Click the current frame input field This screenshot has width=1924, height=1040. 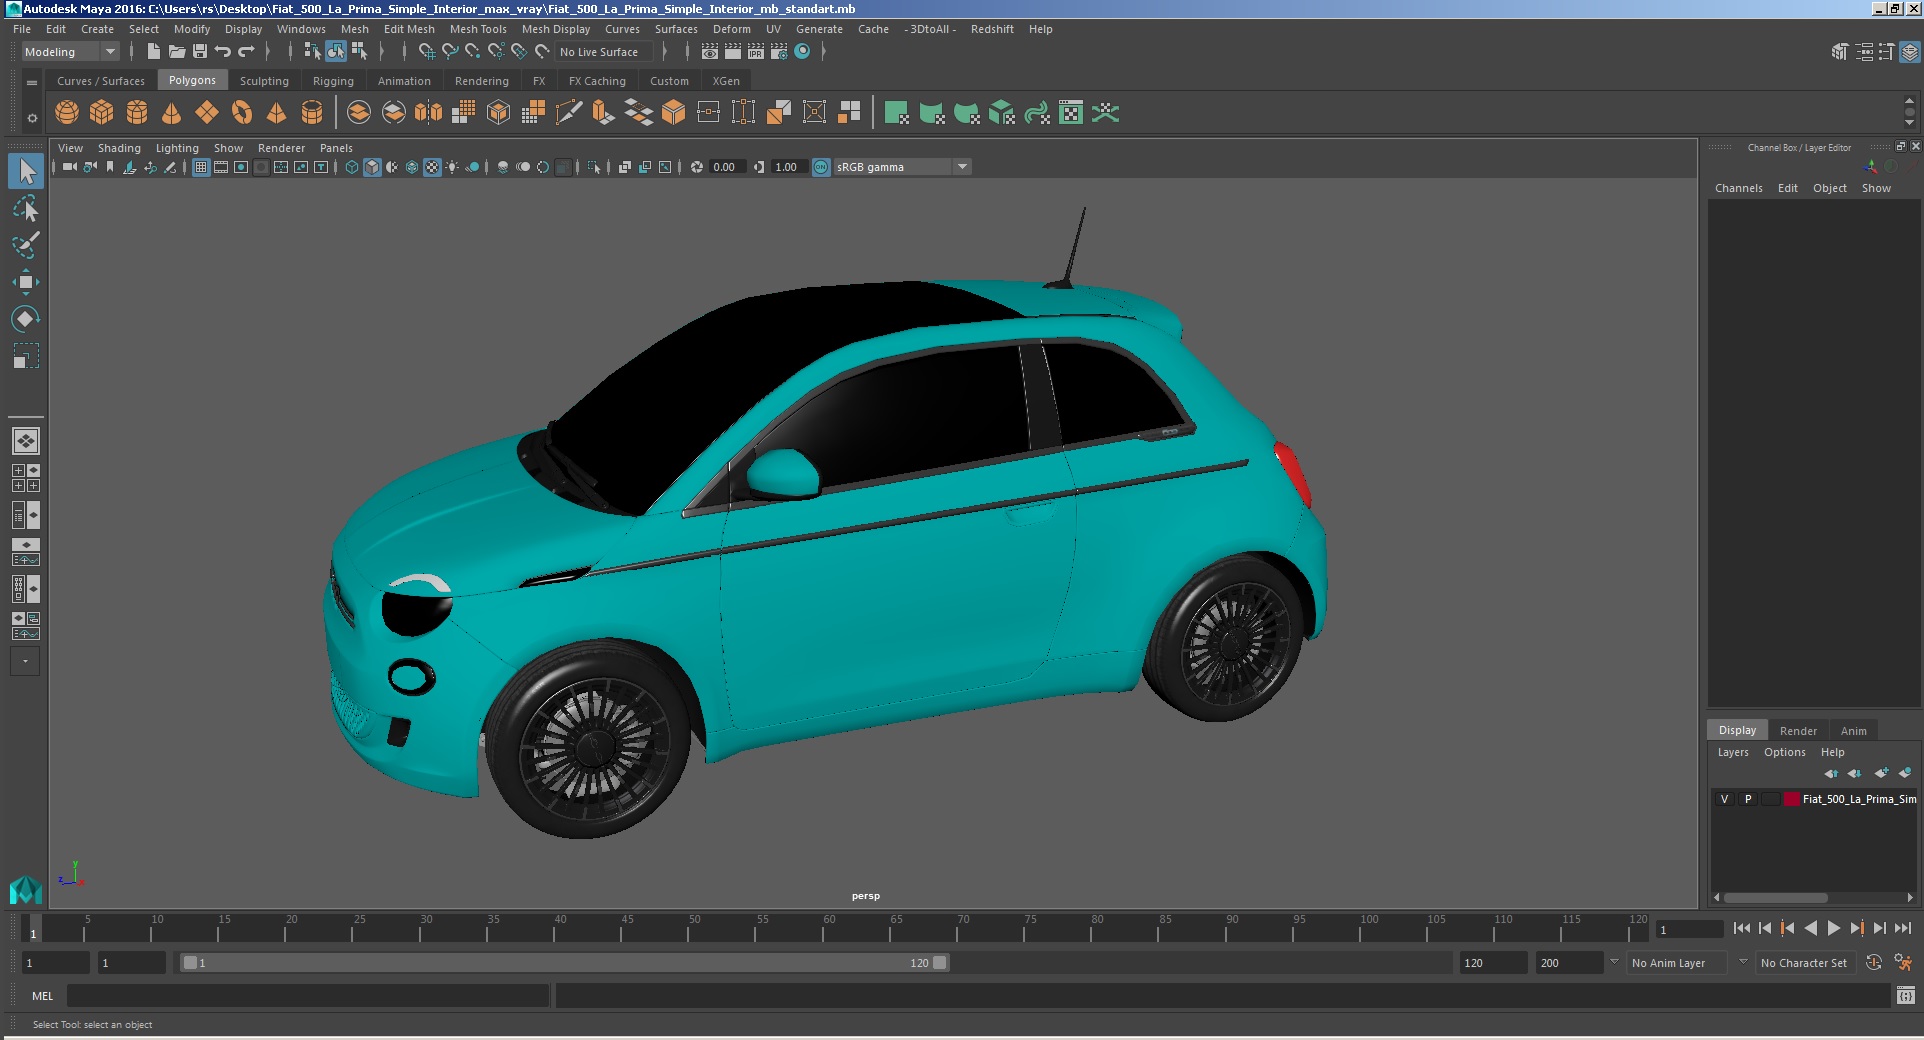click(1689, 930)
